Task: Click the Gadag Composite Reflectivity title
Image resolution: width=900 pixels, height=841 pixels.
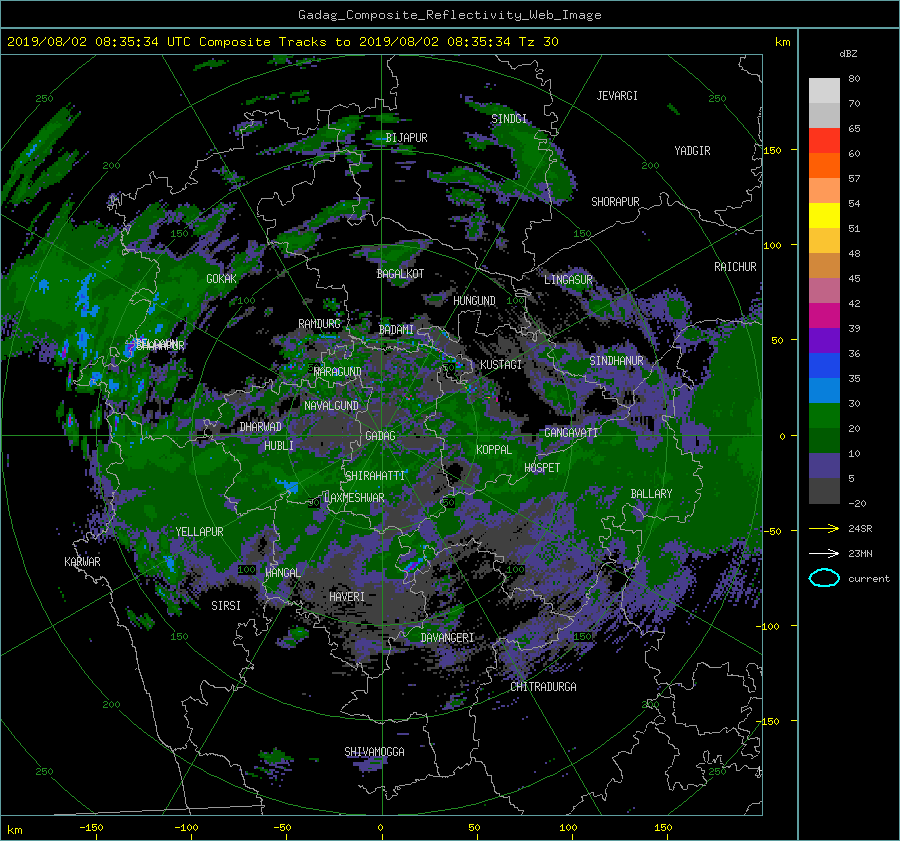Action: click(450, 15)
